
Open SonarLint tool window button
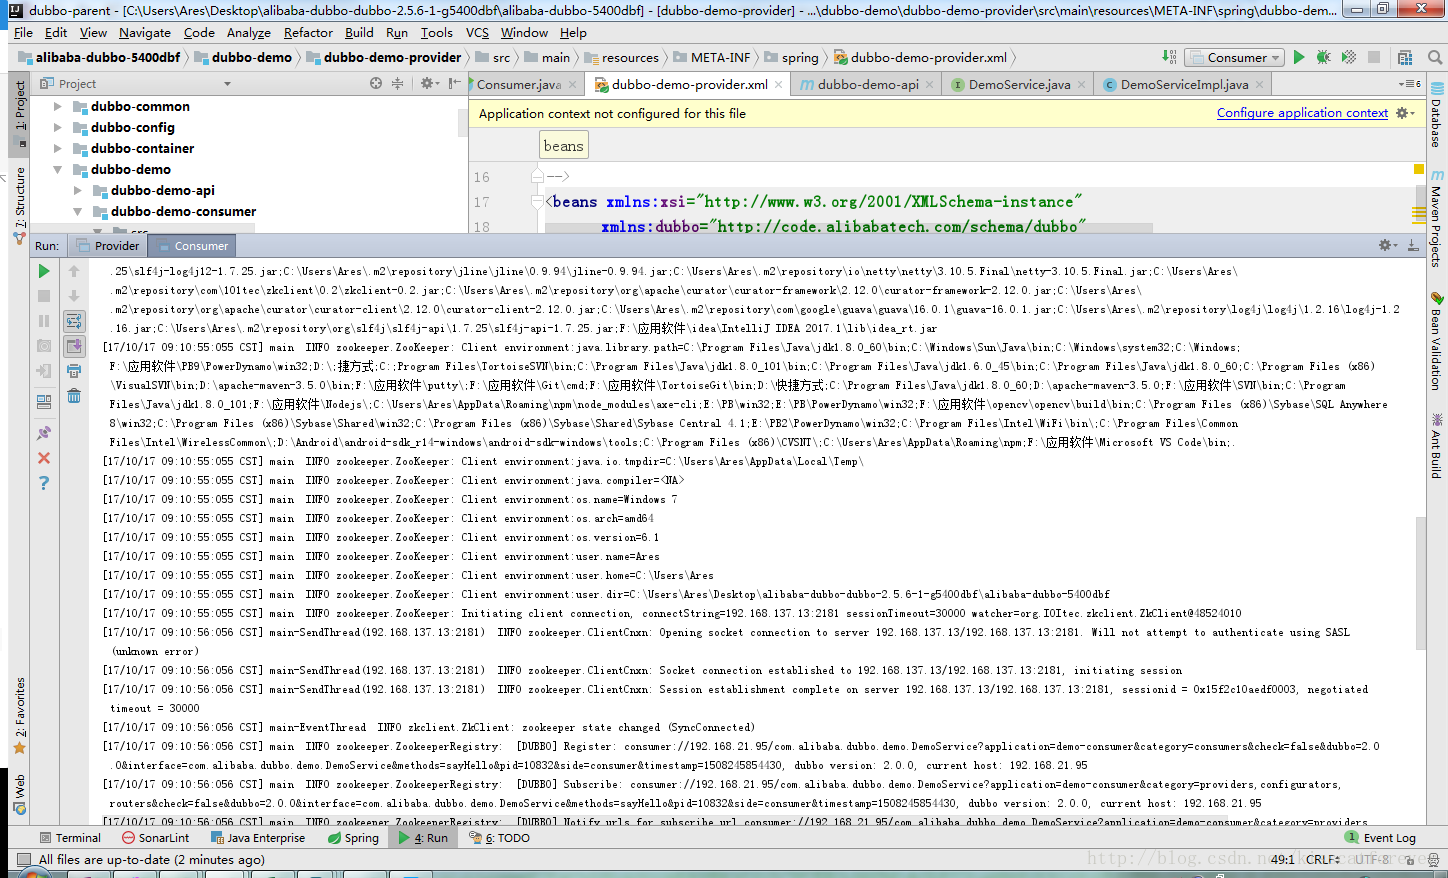click(155, 838)
